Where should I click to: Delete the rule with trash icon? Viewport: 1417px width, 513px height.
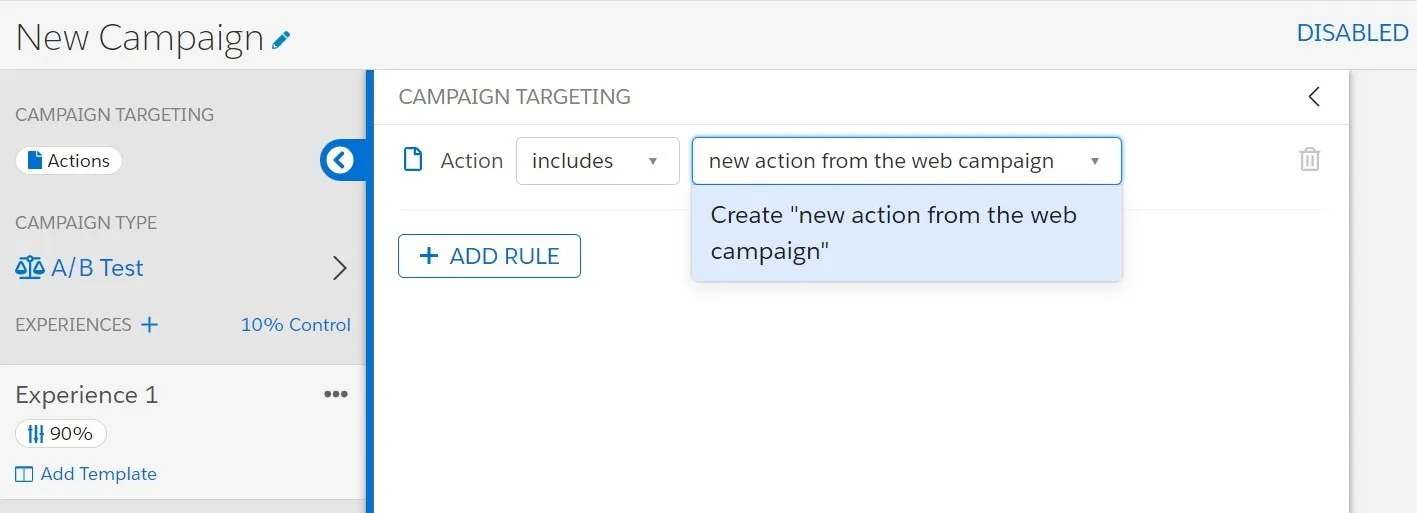pyautogui.click(x=1309, y=160)
